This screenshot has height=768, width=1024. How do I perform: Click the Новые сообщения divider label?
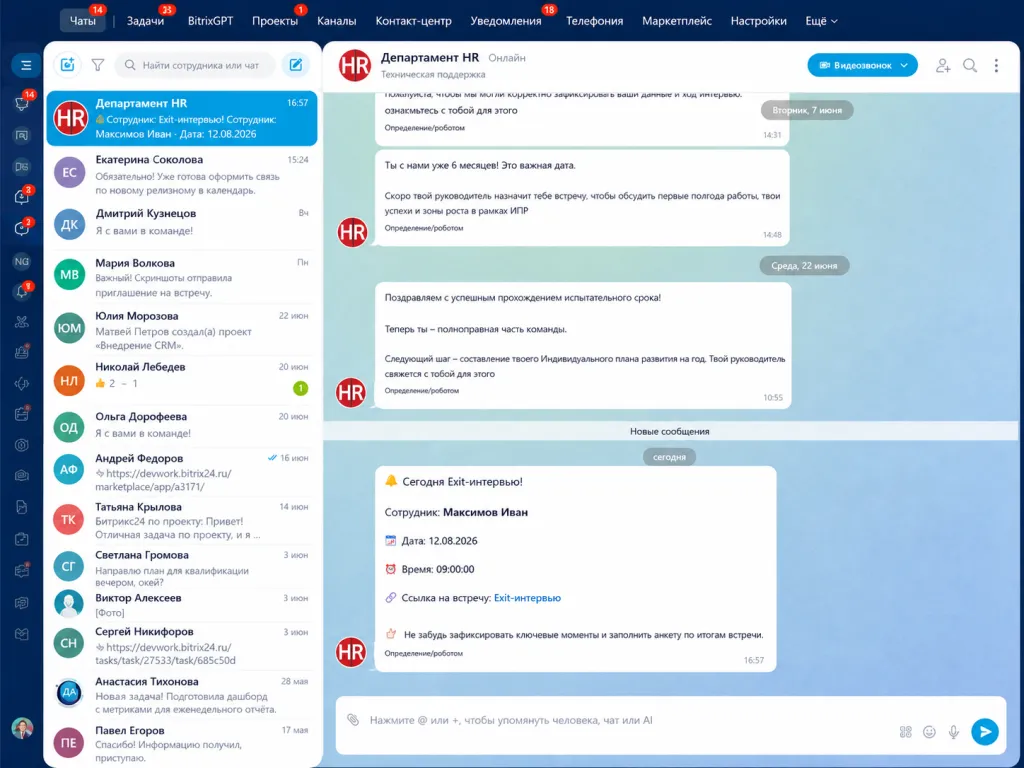(669, 431)
